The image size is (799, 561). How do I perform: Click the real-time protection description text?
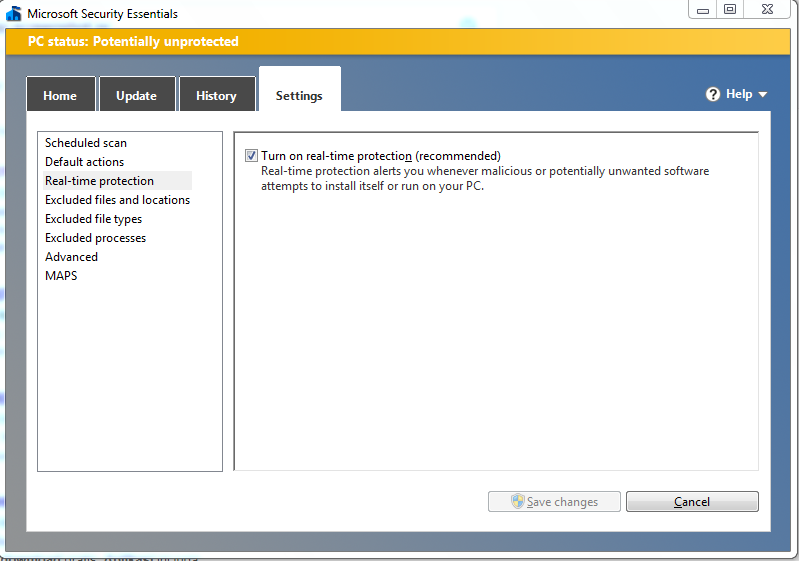pyautogui.click(x=485, y=178)
